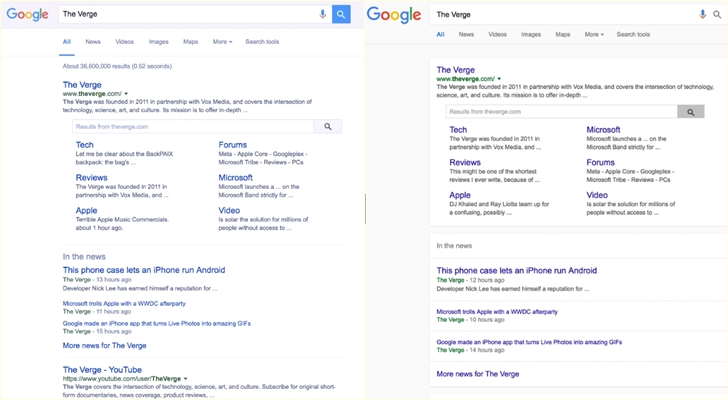Switch to the Images tab on the left page
Screen dimensions: 728x400
(158, 42)
